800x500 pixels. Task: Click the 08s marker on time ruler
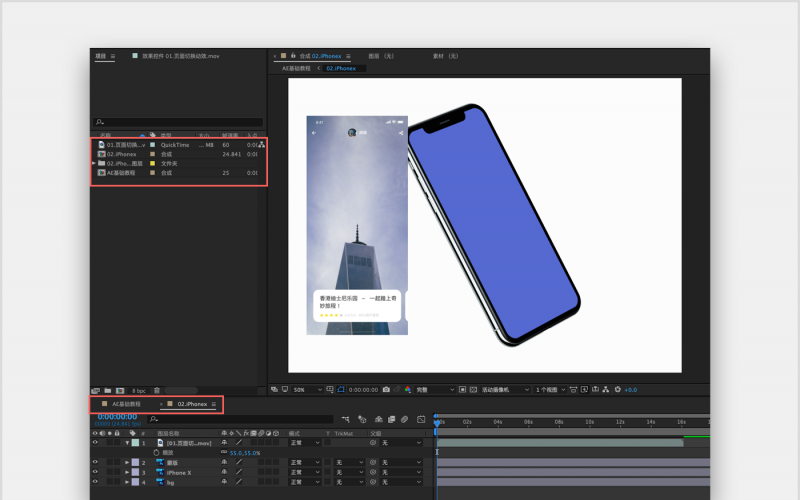tap(559, 422)
